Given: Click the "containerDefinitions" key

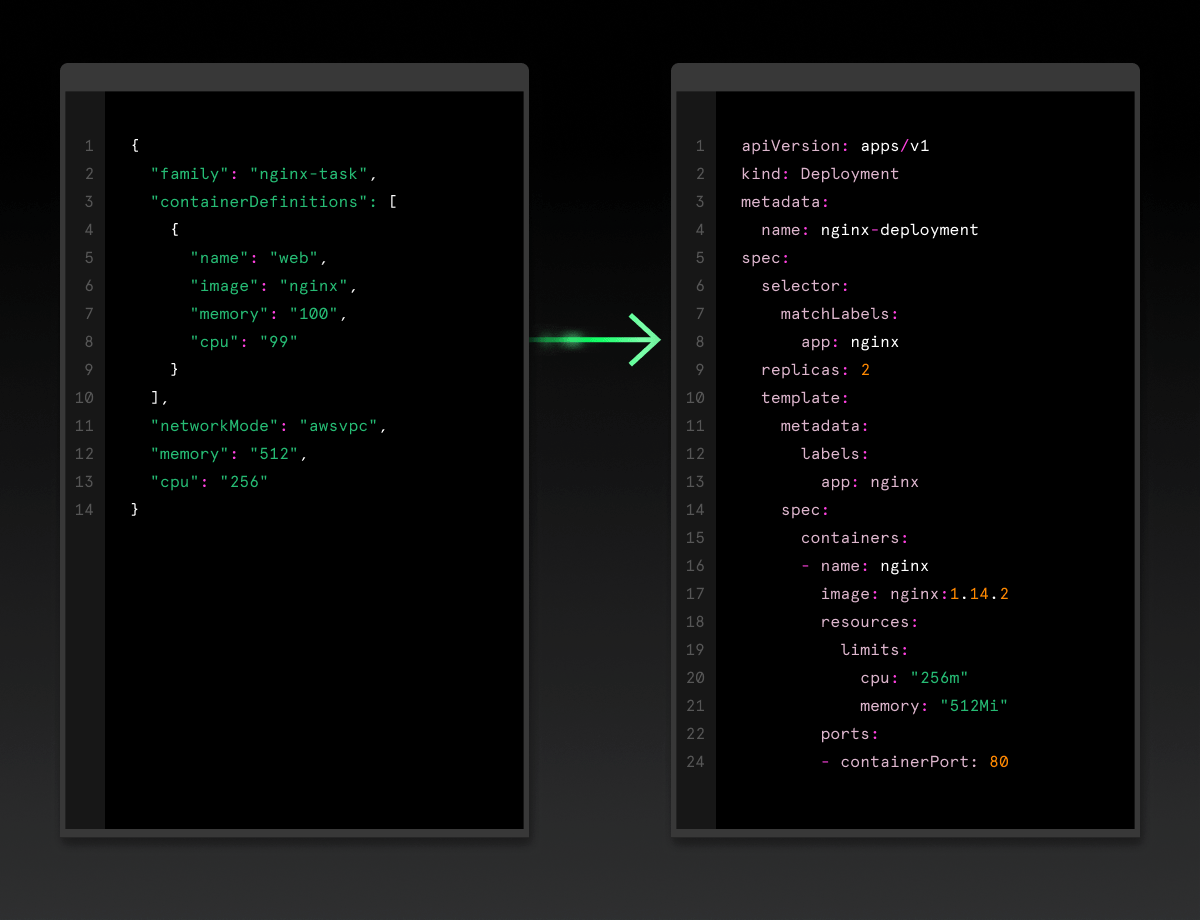Looking at the screenshot, I should point(260,202).
